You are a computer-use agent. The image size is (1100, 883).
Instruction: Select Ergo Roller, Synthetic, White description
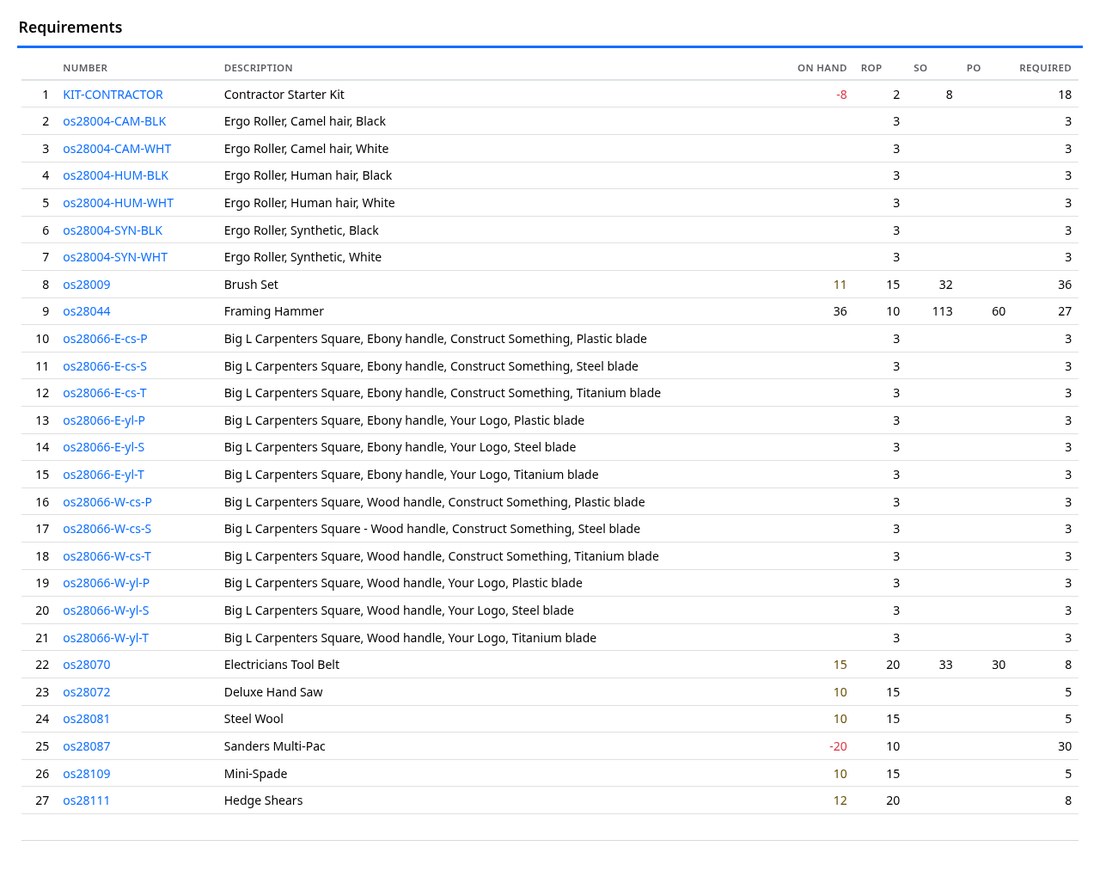[302, 257]
